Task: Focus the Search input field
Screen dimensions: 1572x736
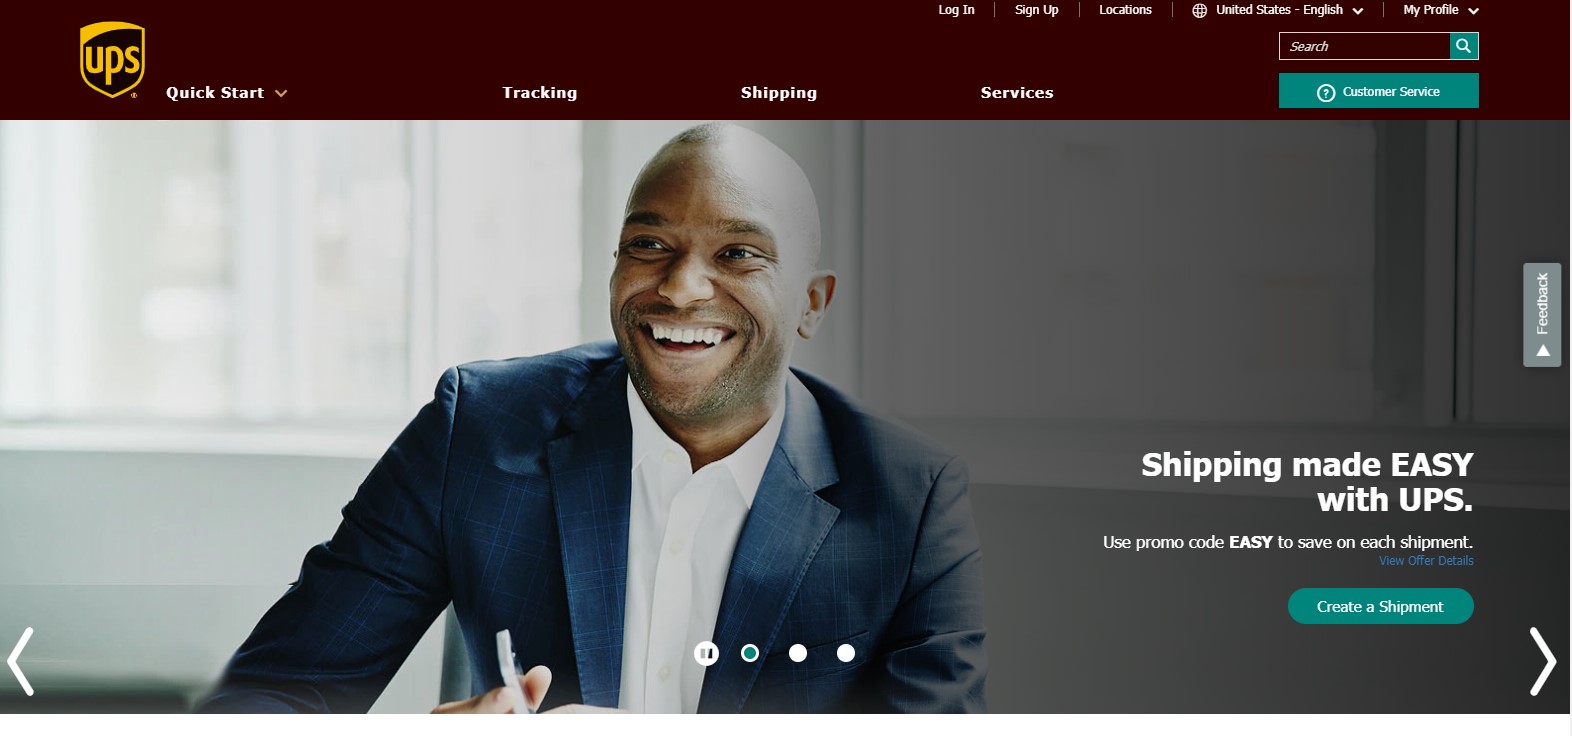Action: (1364, 46)
